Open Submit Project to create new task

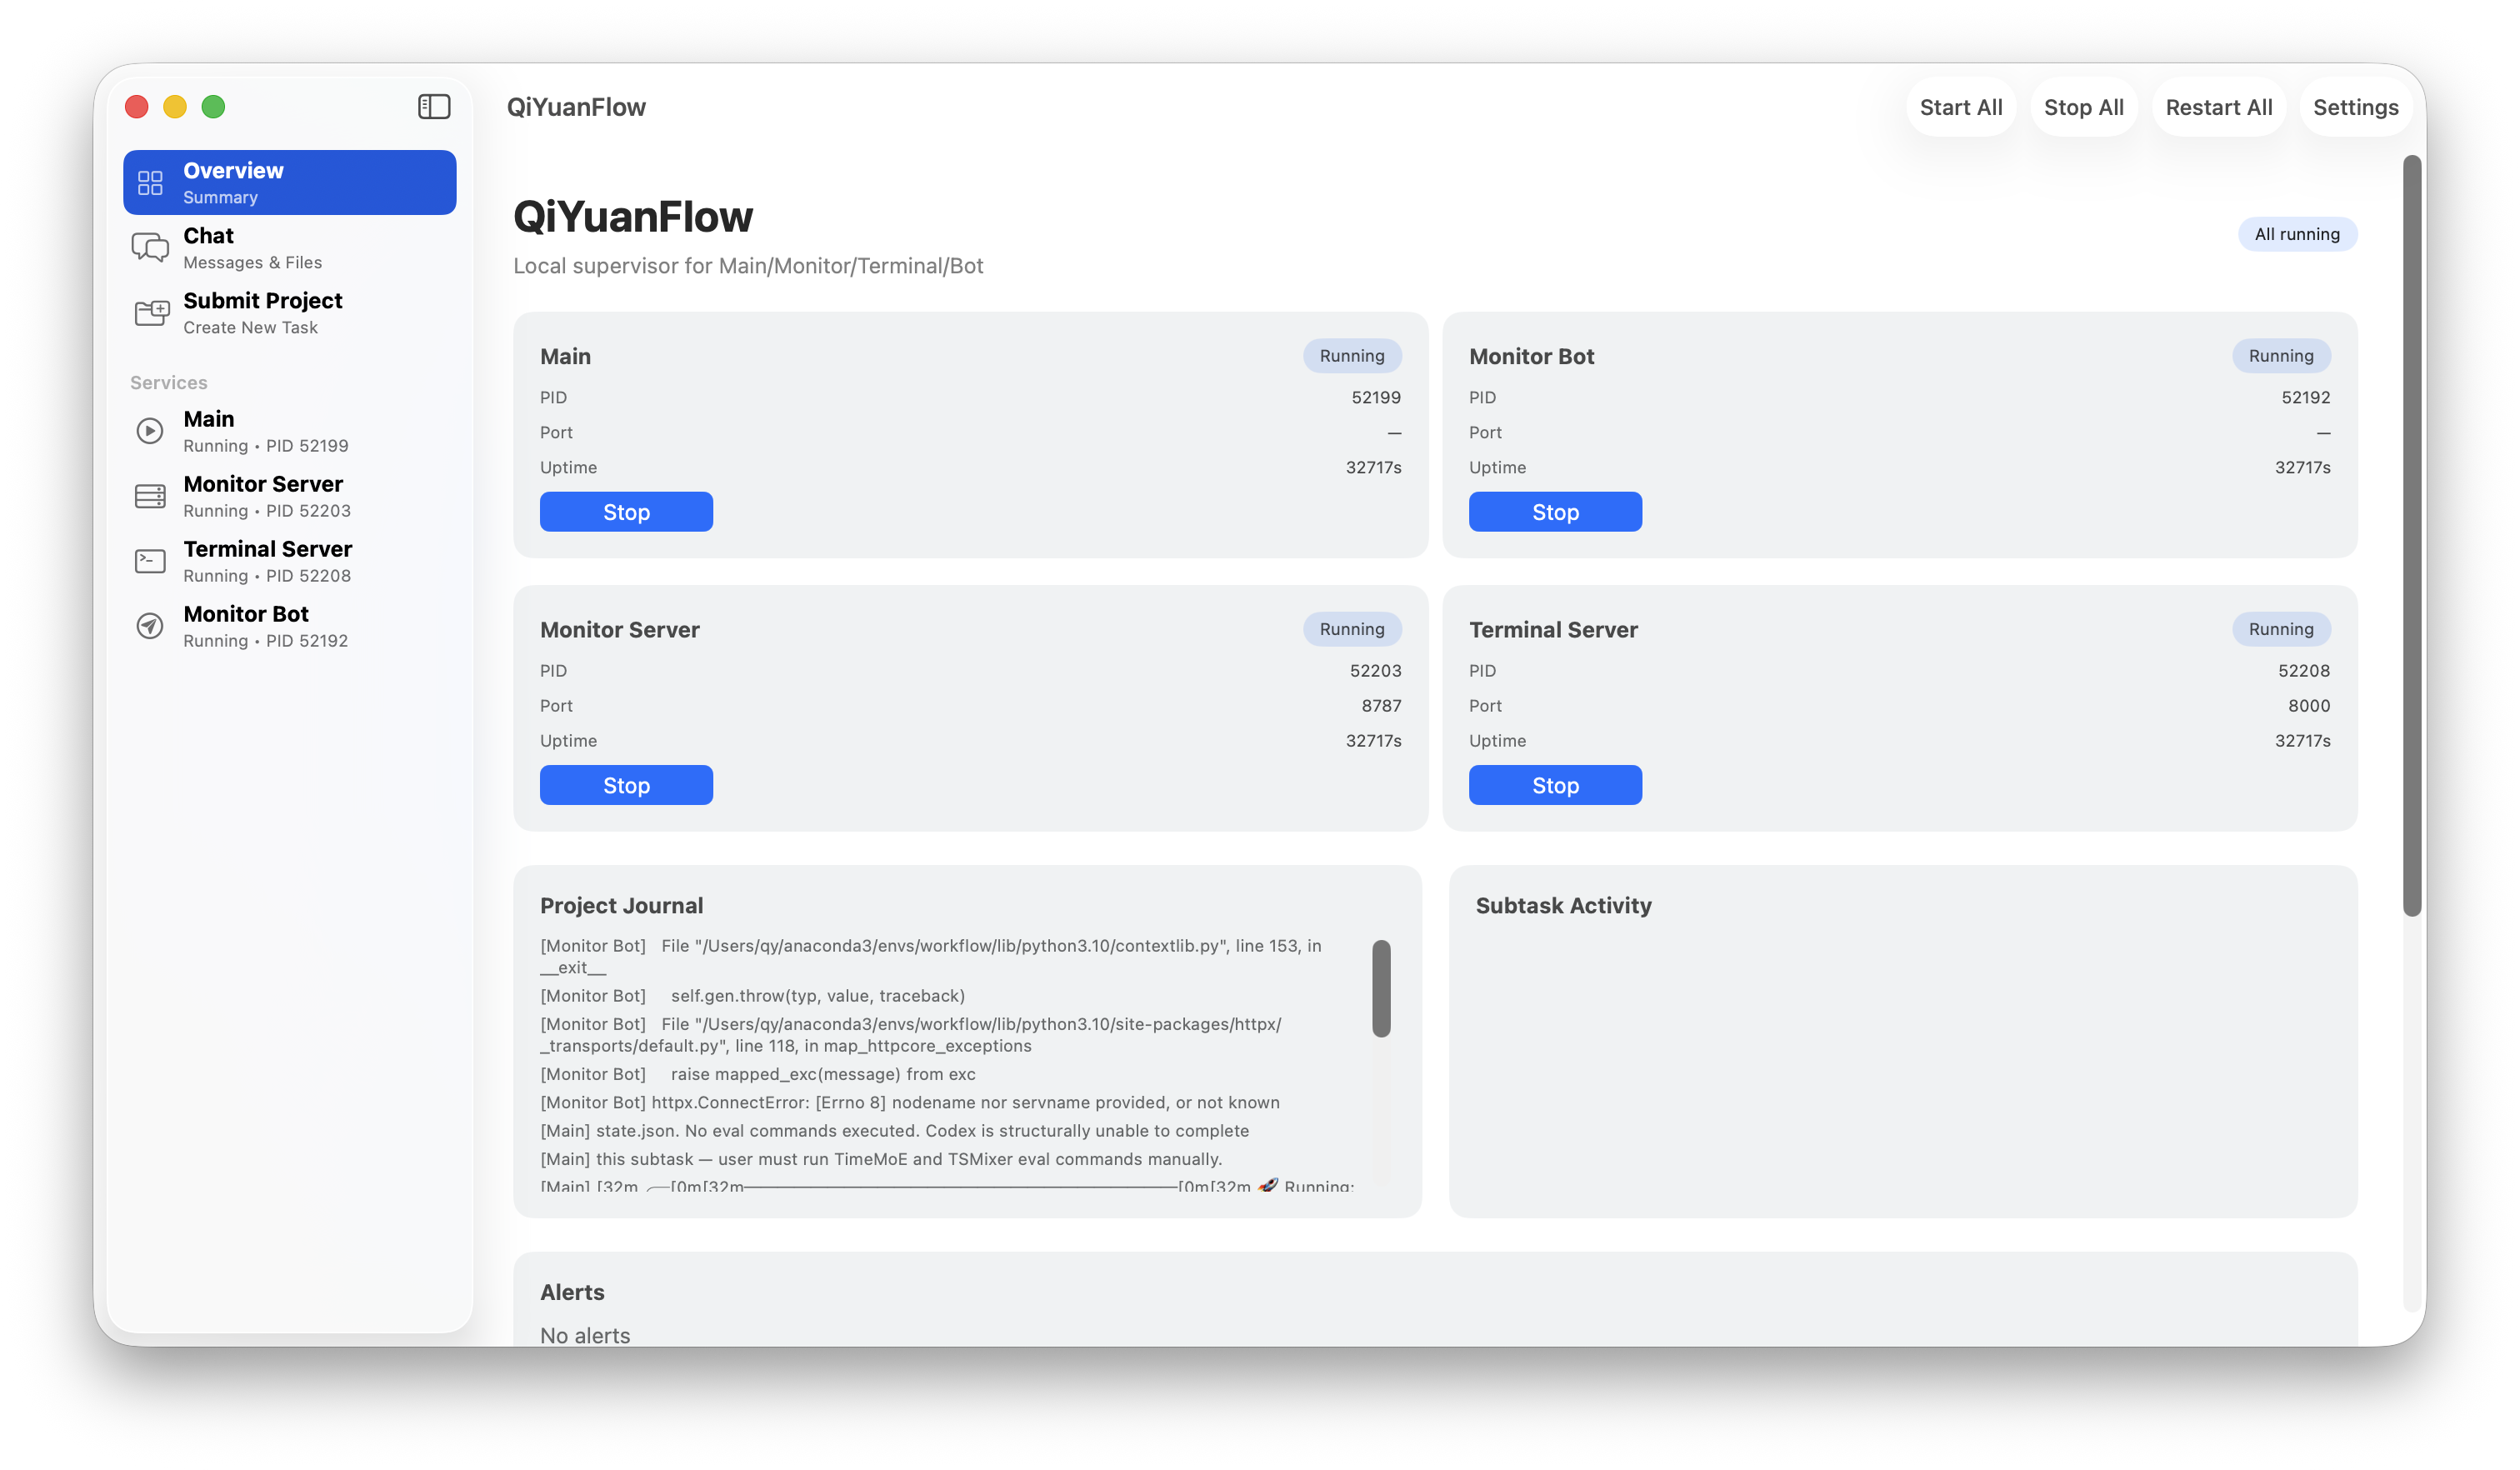point(290,313)
